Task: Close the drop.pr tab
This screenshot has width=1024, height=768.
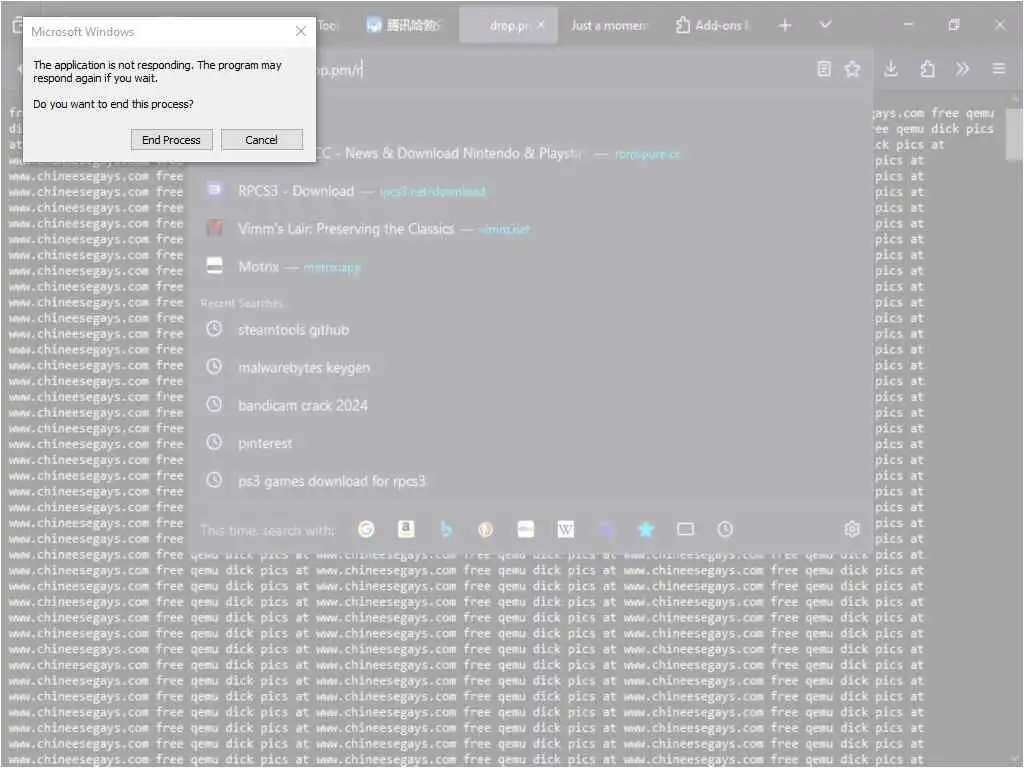Action: 541,25
